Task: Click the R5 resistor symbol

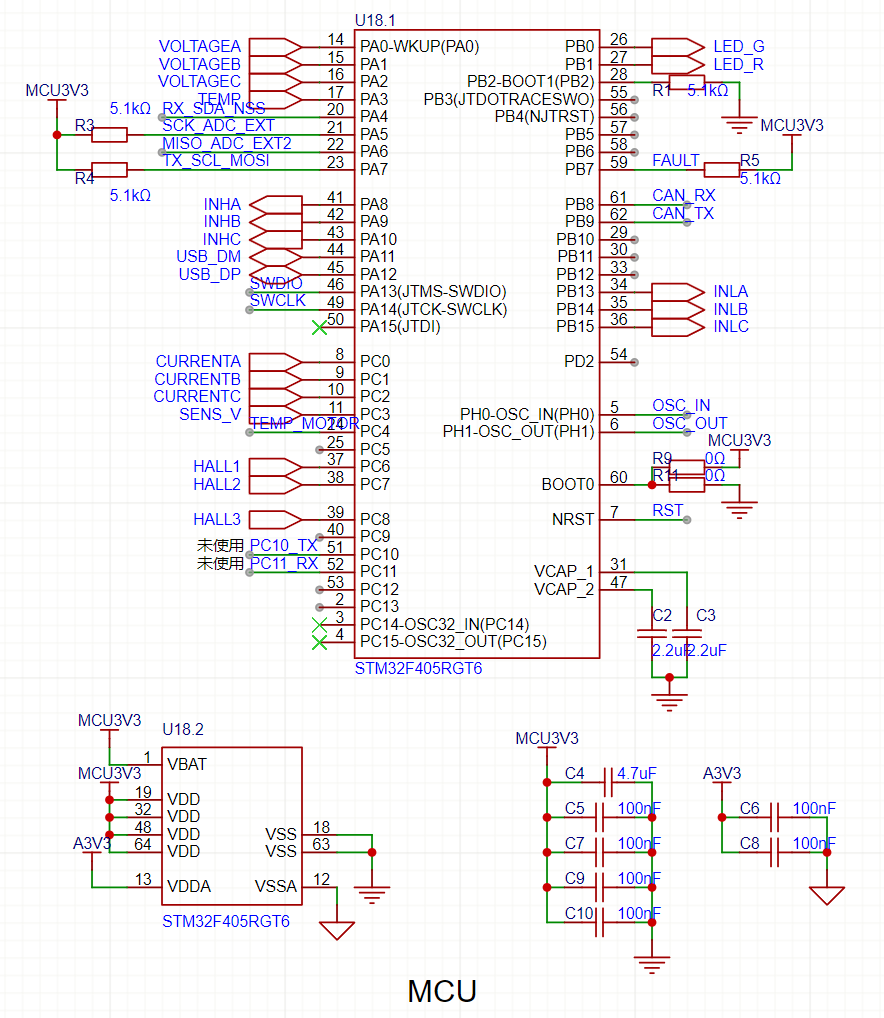Action: click(x=722, y=170)
